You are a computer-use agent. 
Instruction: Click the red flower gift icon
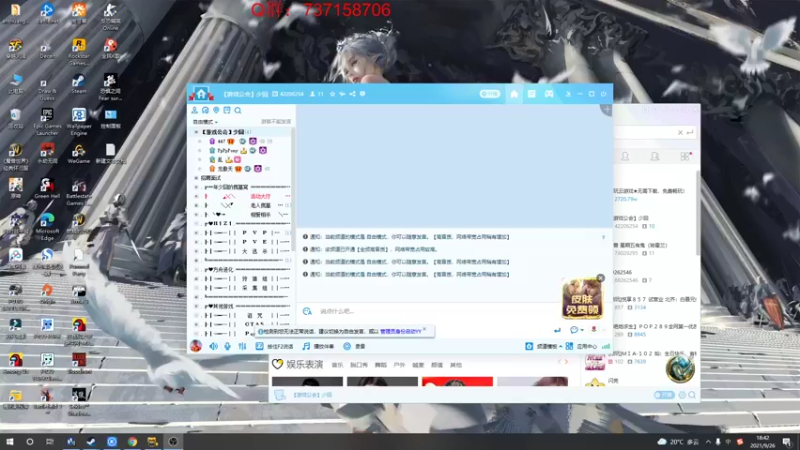click(x=594, y=330)
